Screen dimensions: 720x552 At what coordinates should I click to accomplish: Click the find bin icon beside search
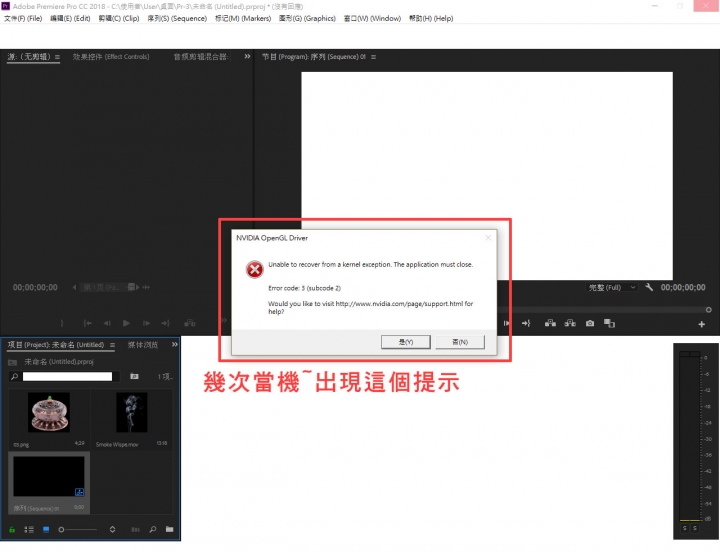click(134, 377)
